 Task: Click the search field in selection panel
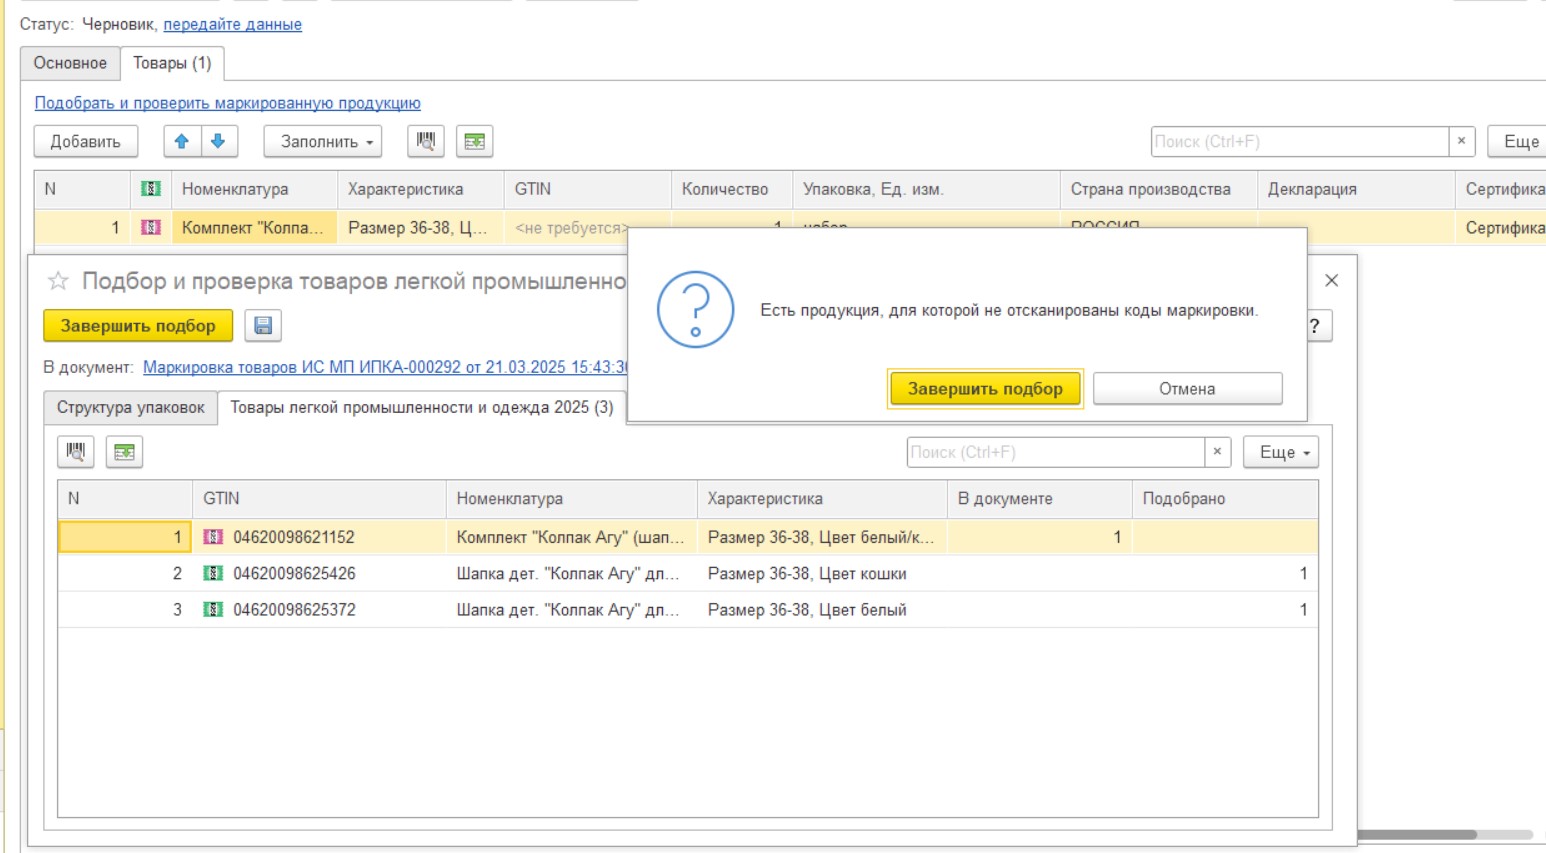click(1054, 452)
